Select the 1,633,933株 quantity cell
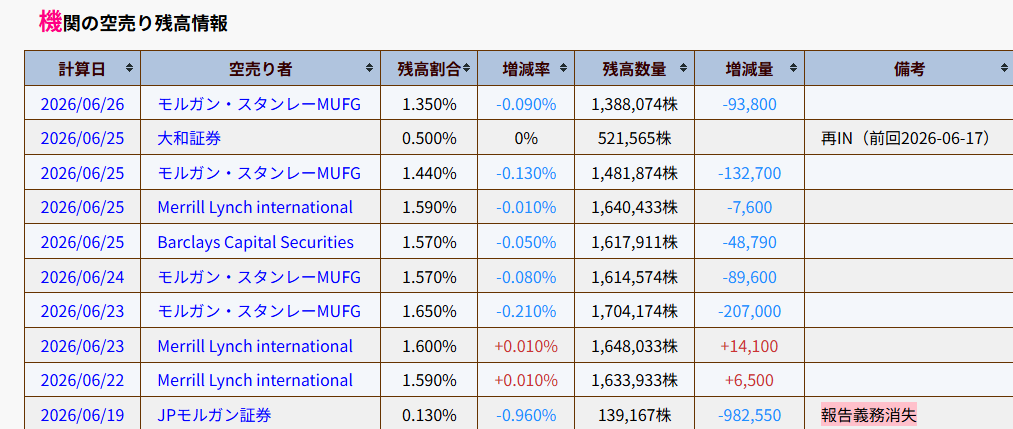 pyautogui.click(x=634, y=381)
